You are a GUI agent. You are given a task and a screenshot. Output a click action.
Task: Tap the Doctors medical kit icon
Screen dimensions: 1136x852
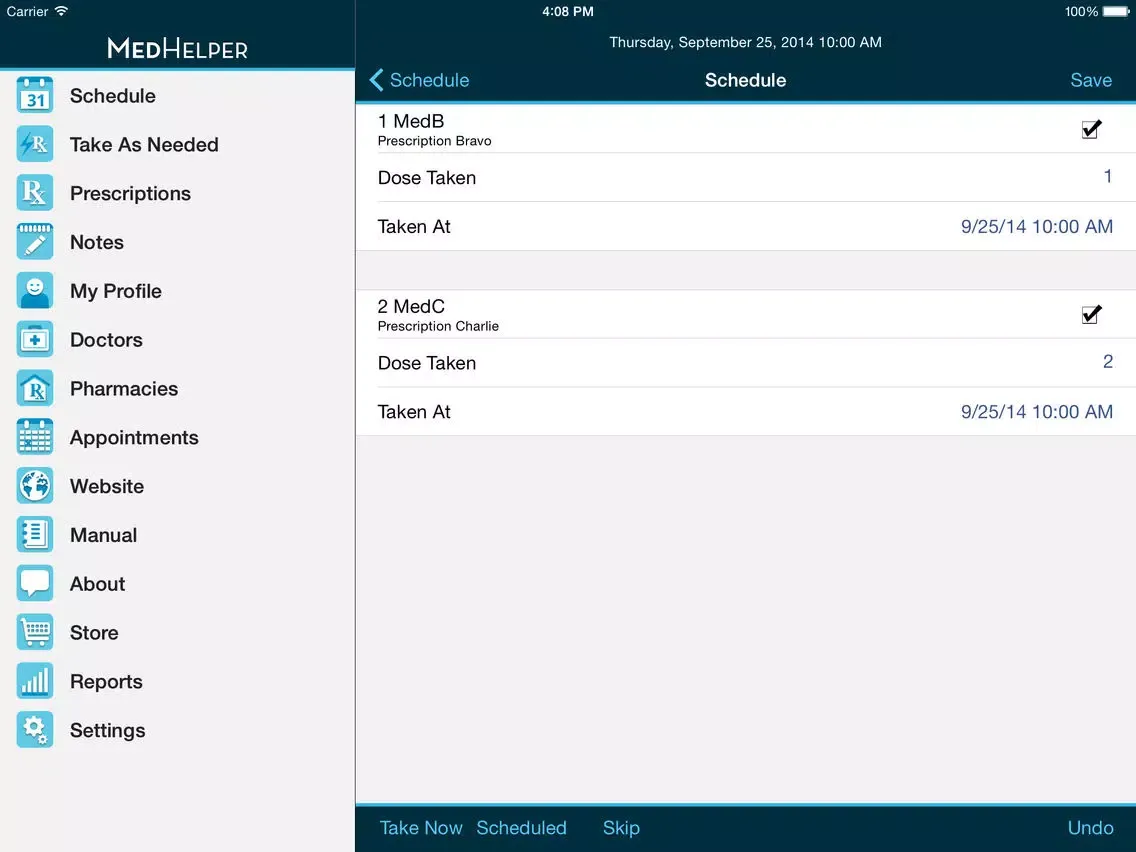35,339
